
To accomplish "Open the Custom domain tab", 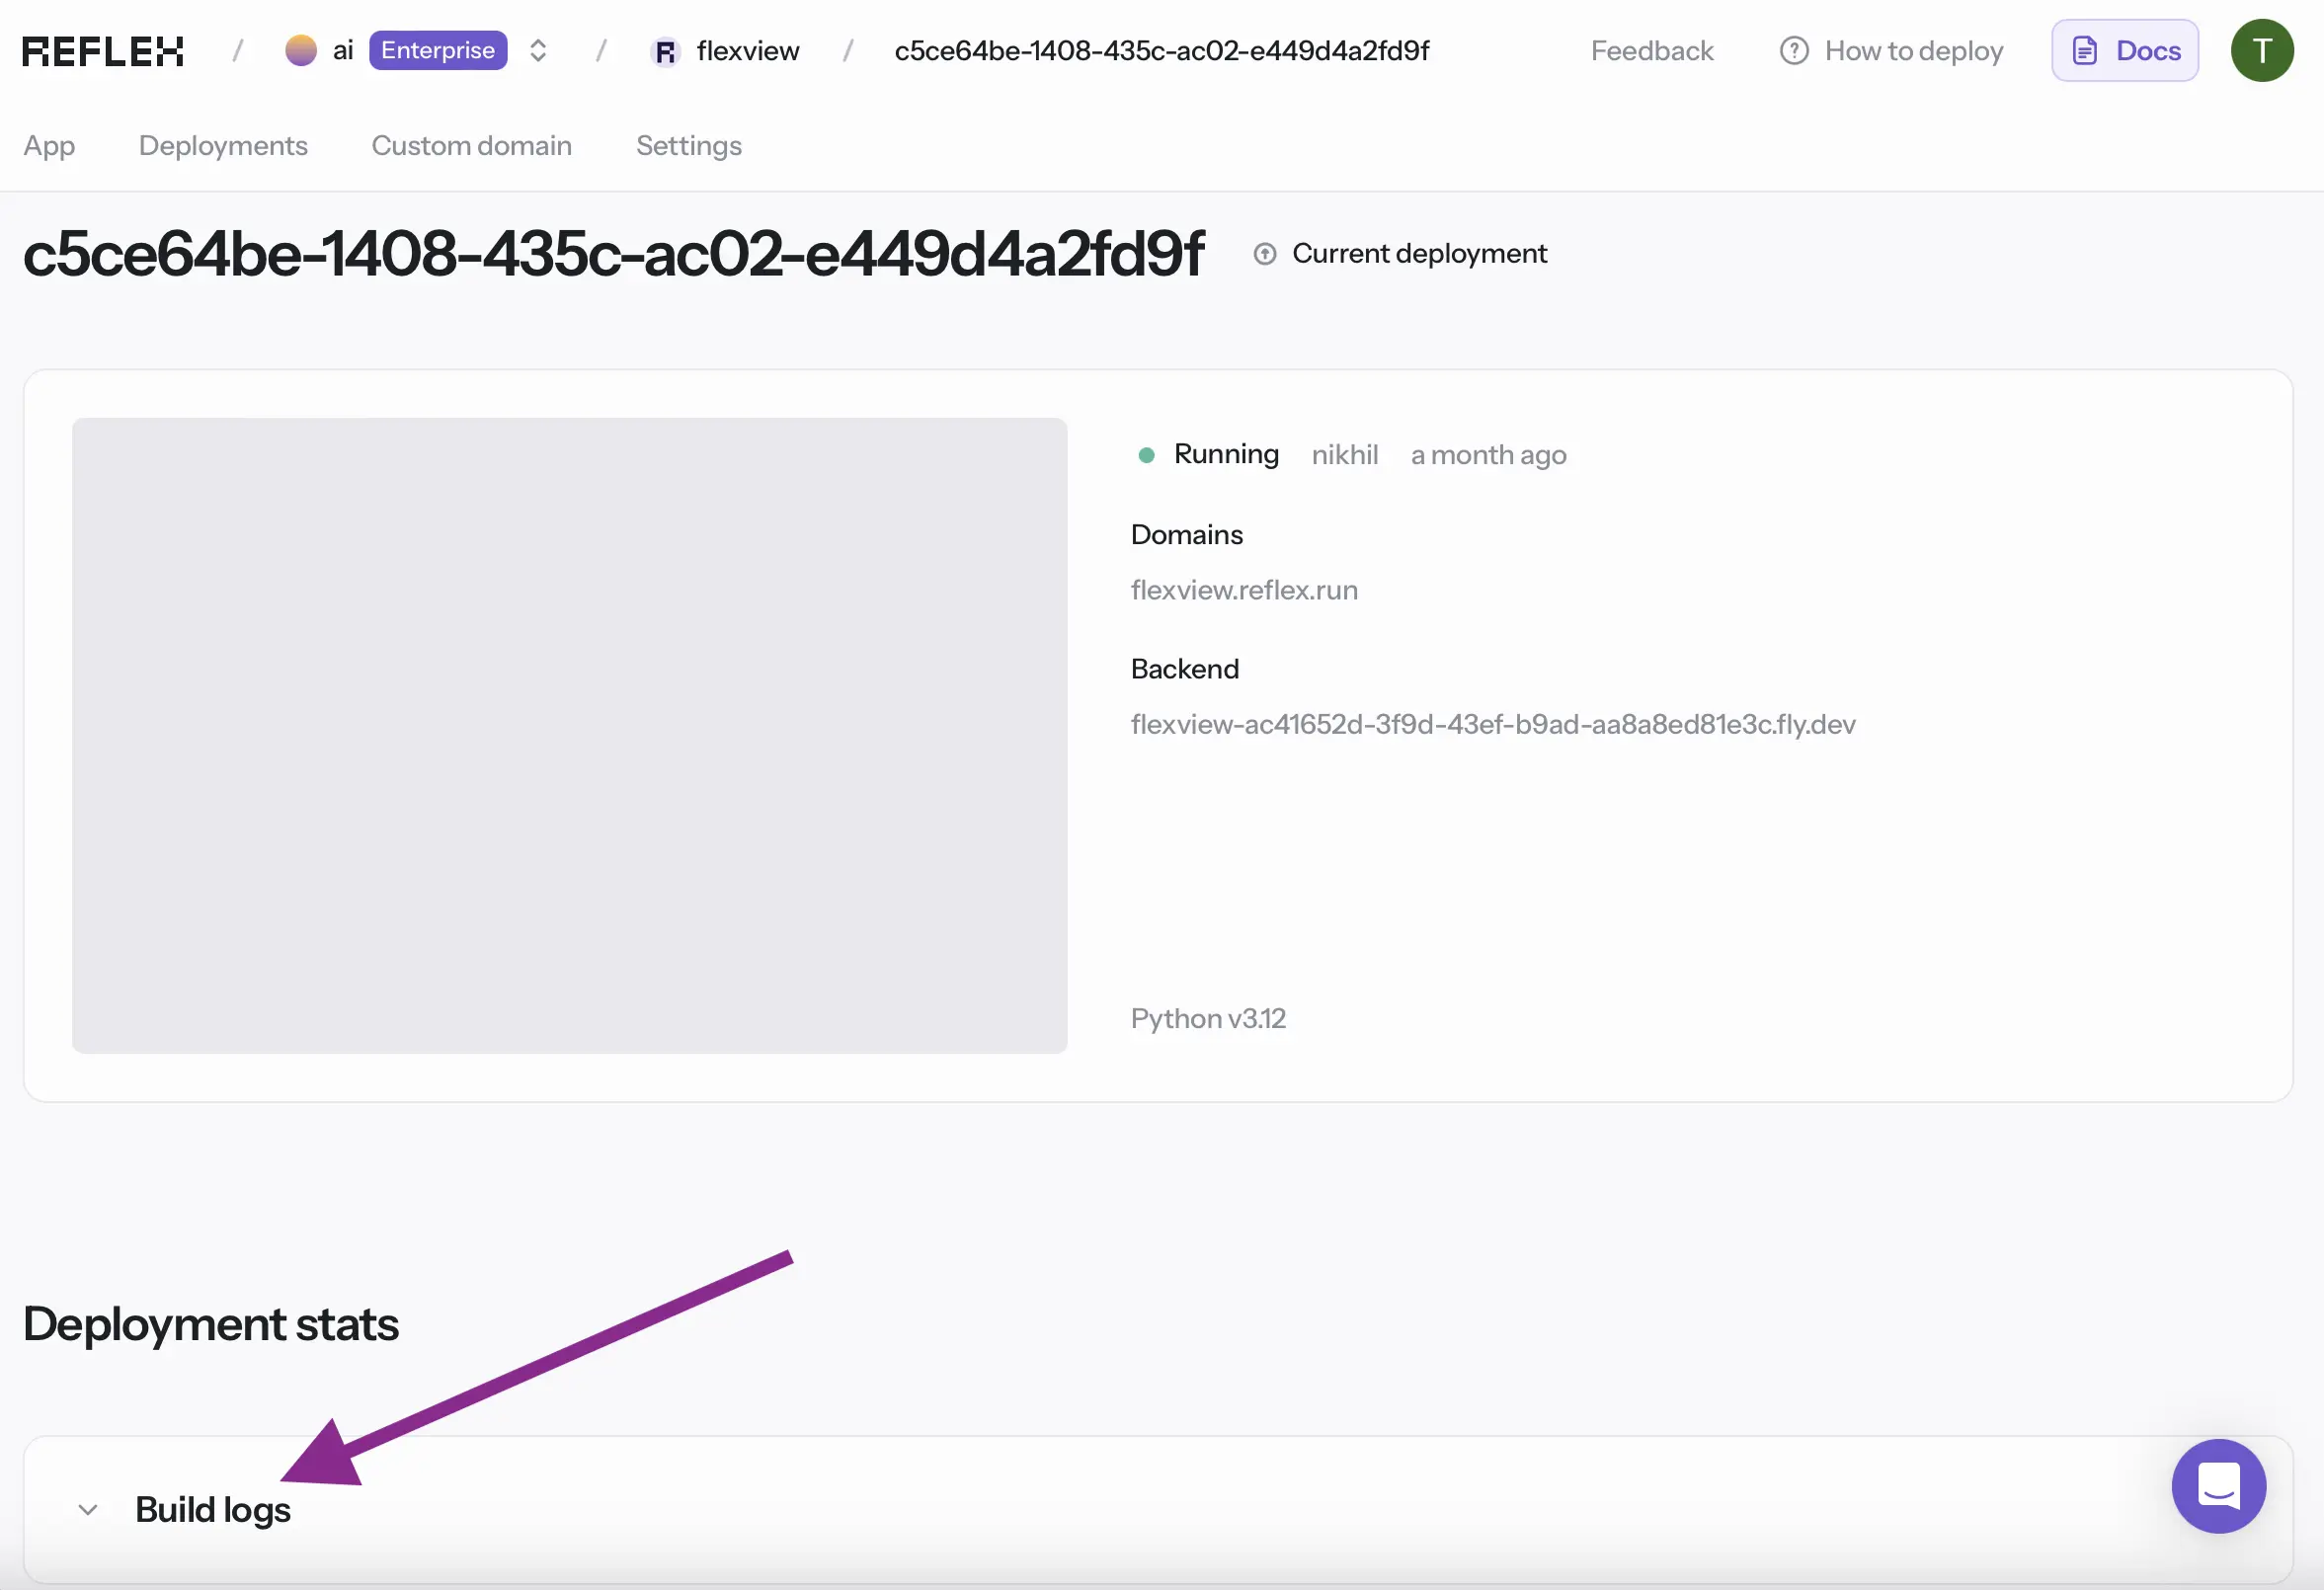I will [x=471, y=146].
